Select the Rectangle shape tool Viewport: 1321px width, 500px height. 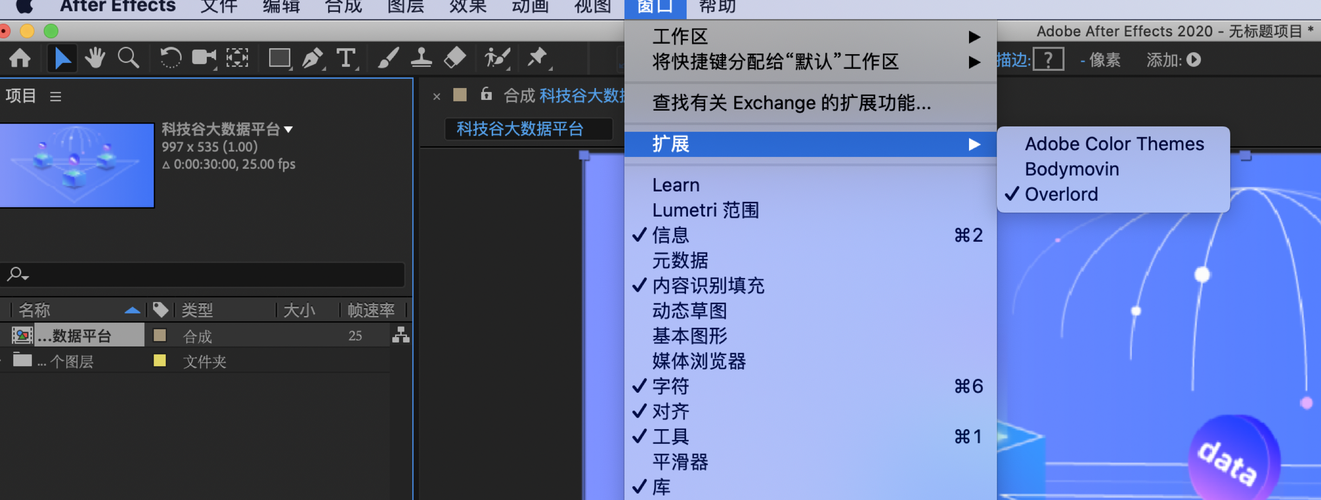[x=280, y=58]
